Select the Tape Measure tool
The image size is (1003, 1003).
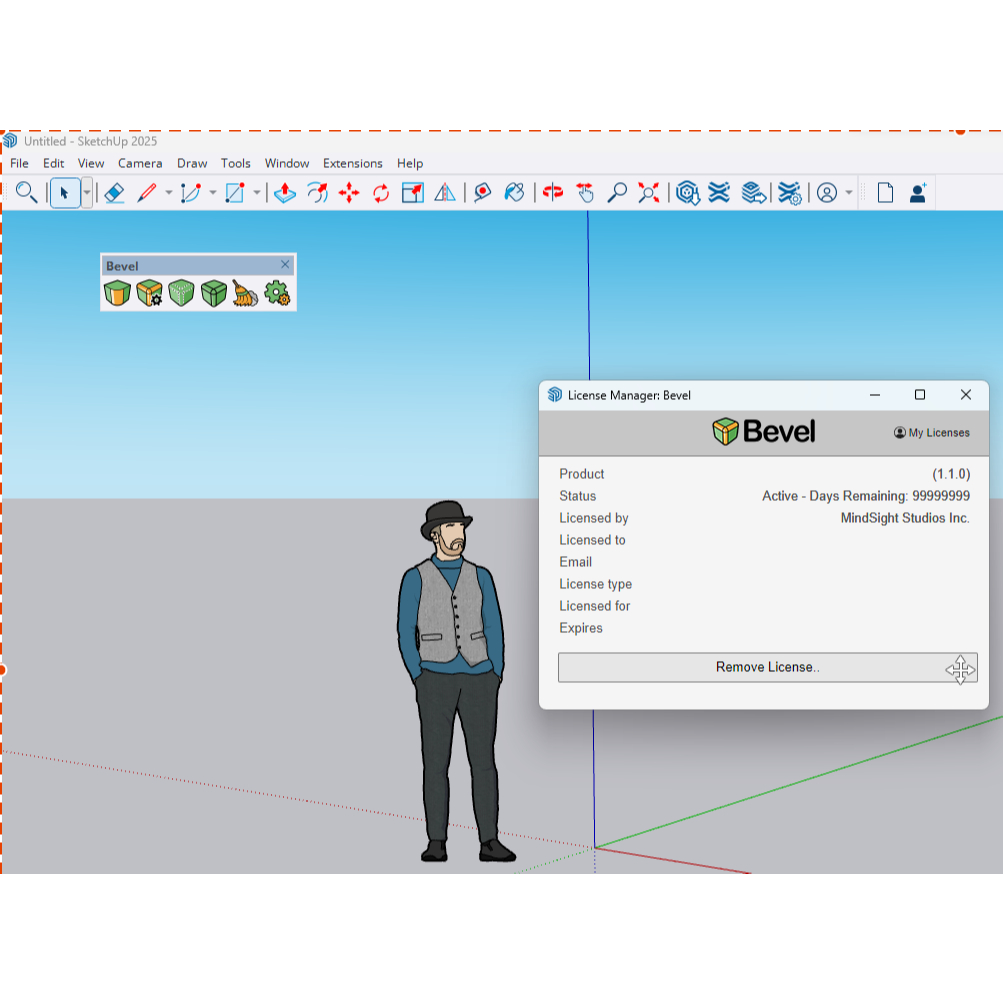[x=482, y=193]
